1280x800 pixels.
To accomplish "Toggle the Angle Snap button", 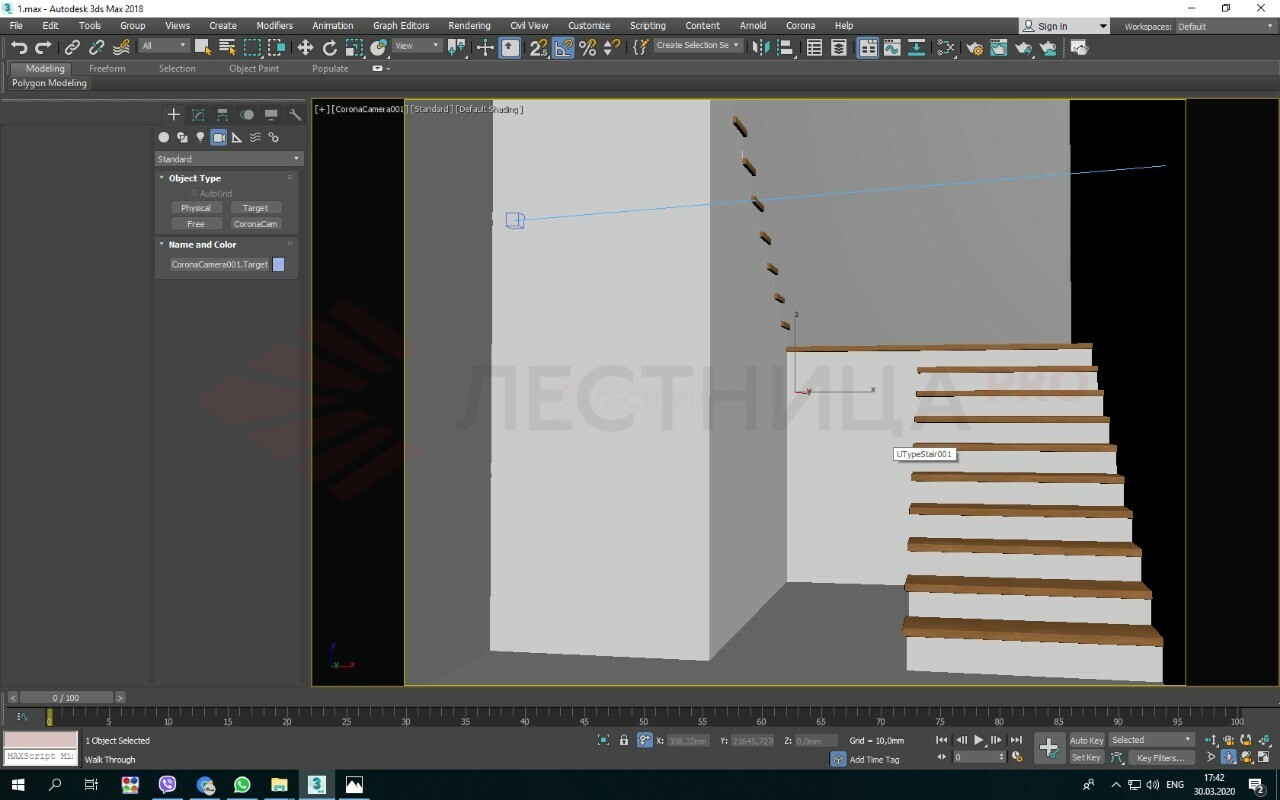I will 563,47.
